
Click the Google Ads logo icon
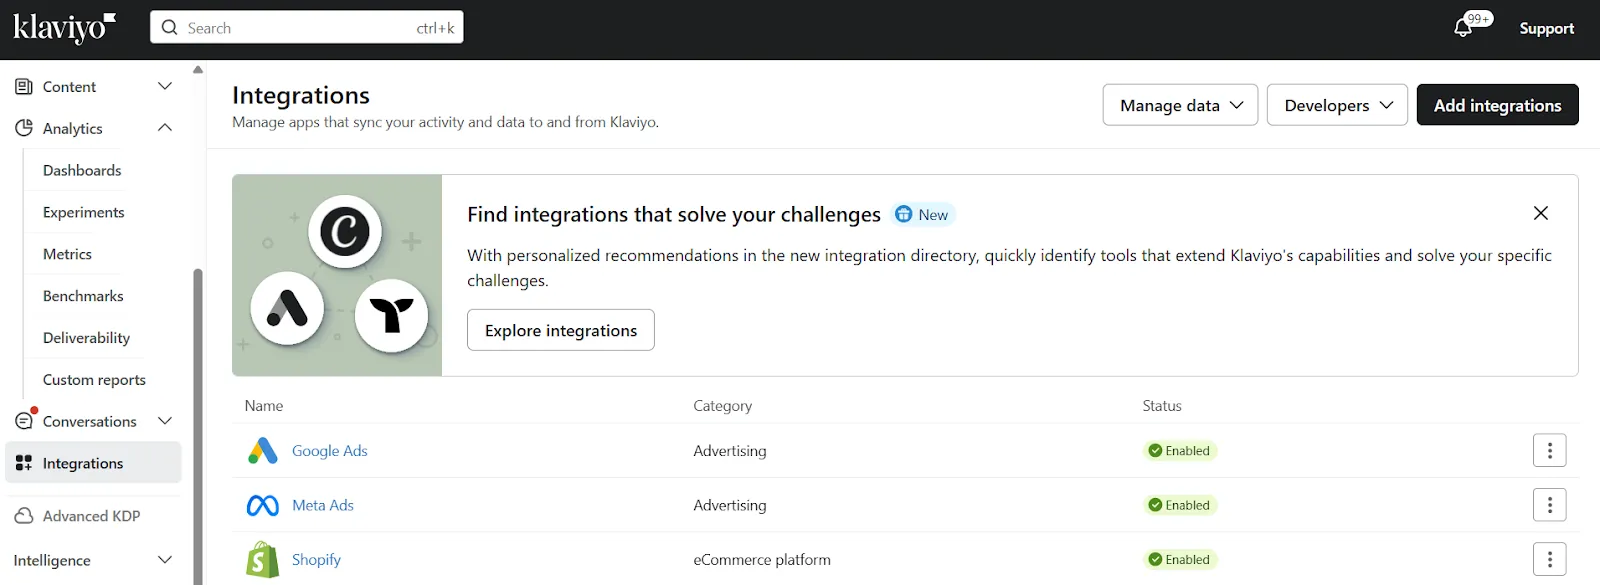tap(263, 451)
